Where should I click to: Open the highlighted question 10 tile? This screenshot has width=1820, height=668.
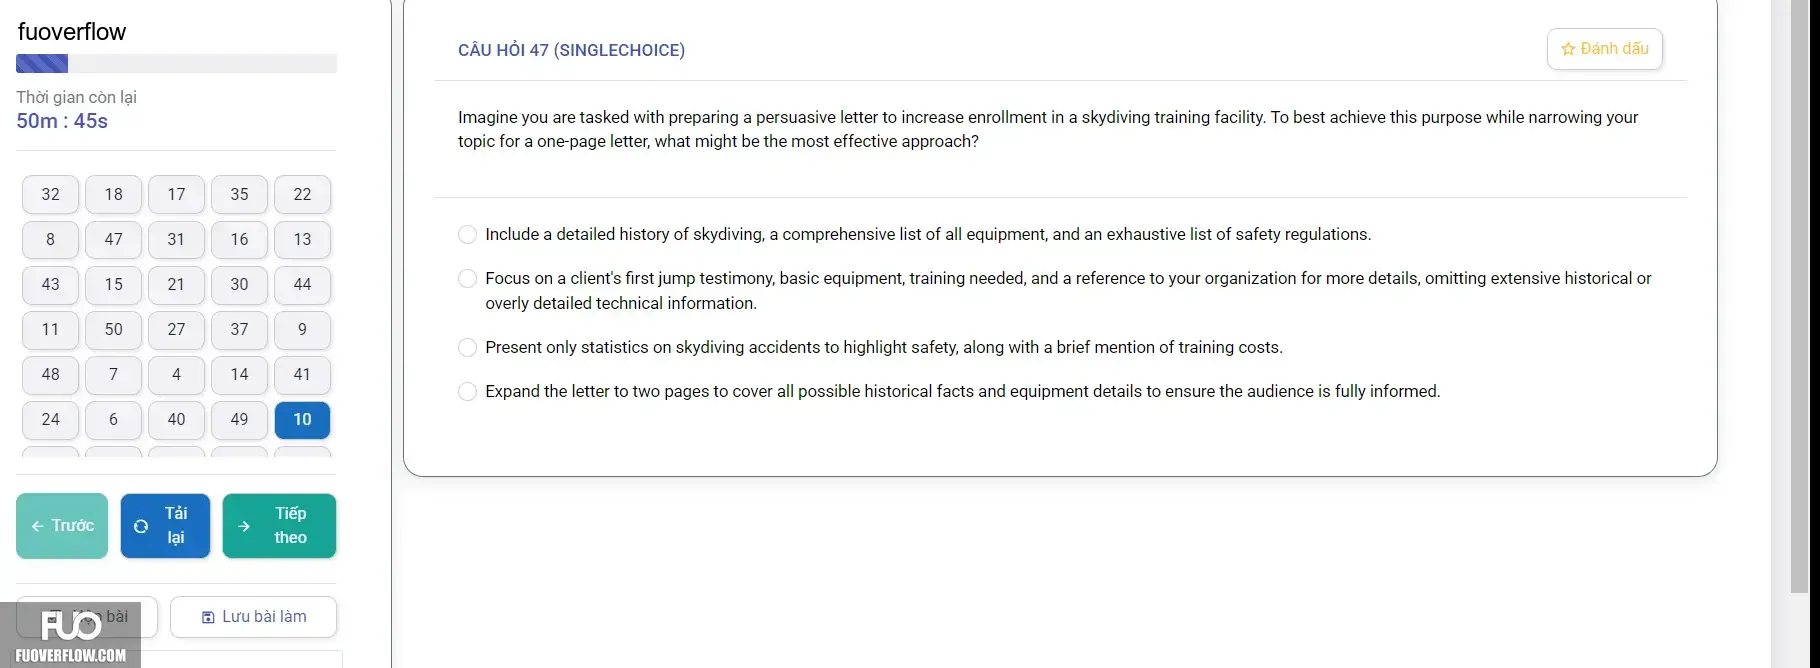(x=302, y=419)
